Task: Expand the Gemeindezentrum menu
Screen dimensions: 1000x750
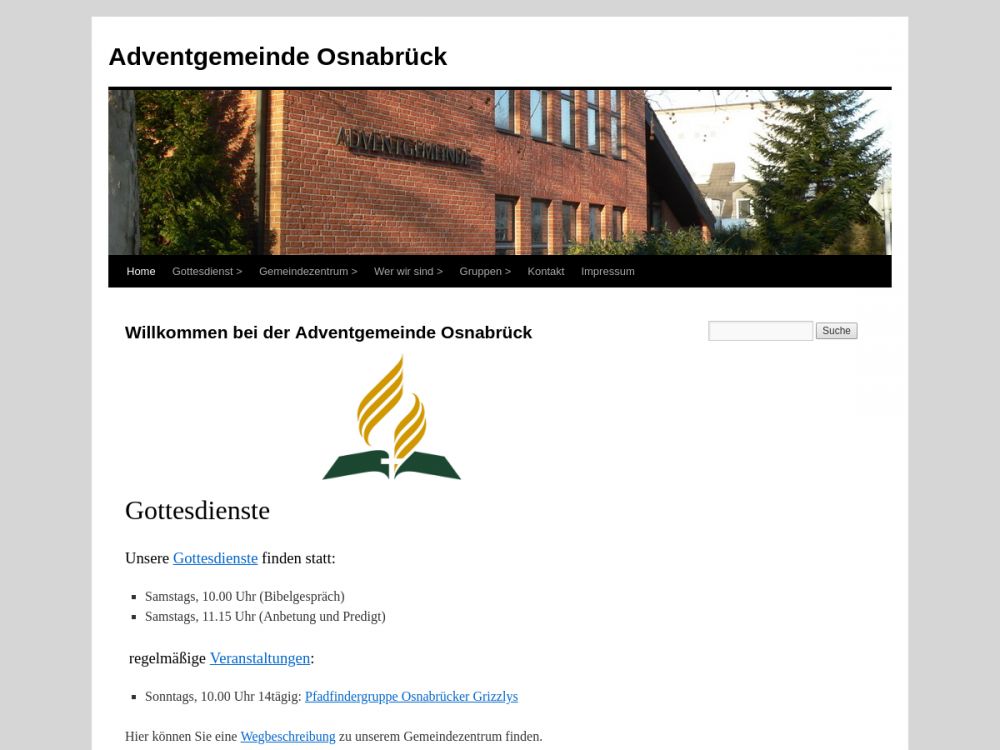Action: click(x=307, y=271)
